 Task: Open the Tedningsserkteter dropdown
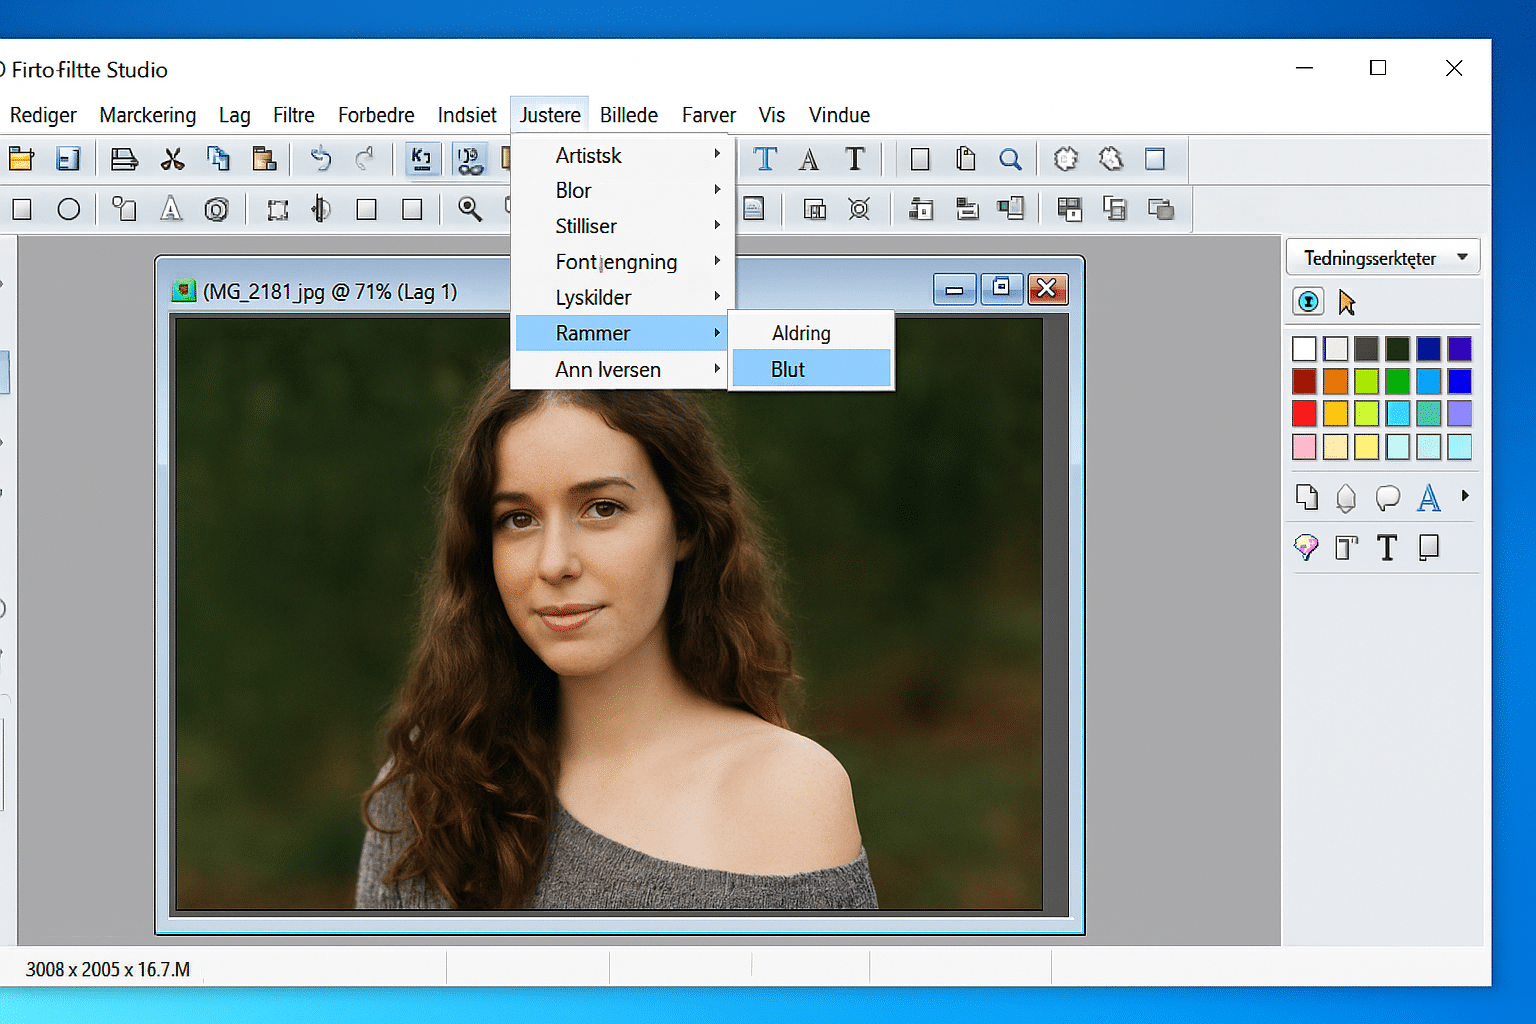1382,257
